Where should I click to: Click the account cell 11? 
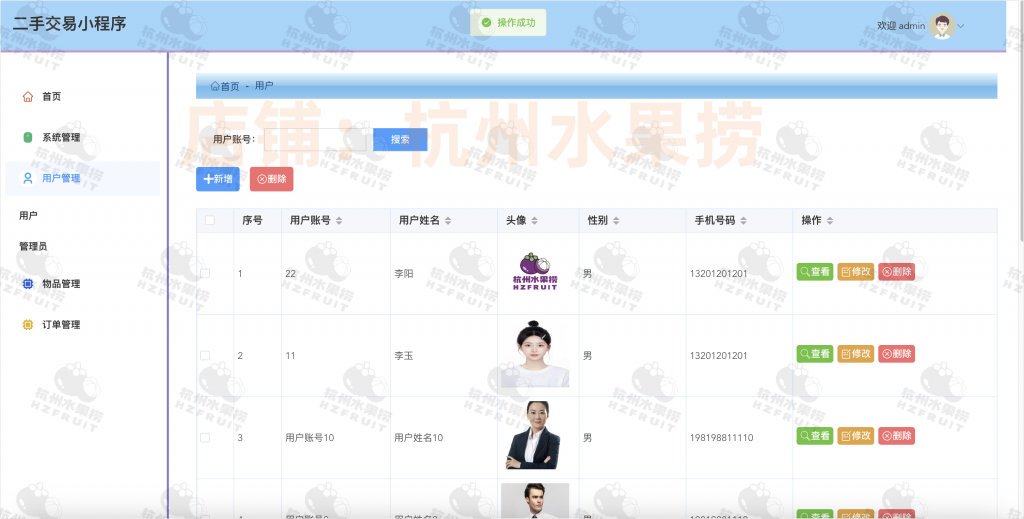click(291, 356)
